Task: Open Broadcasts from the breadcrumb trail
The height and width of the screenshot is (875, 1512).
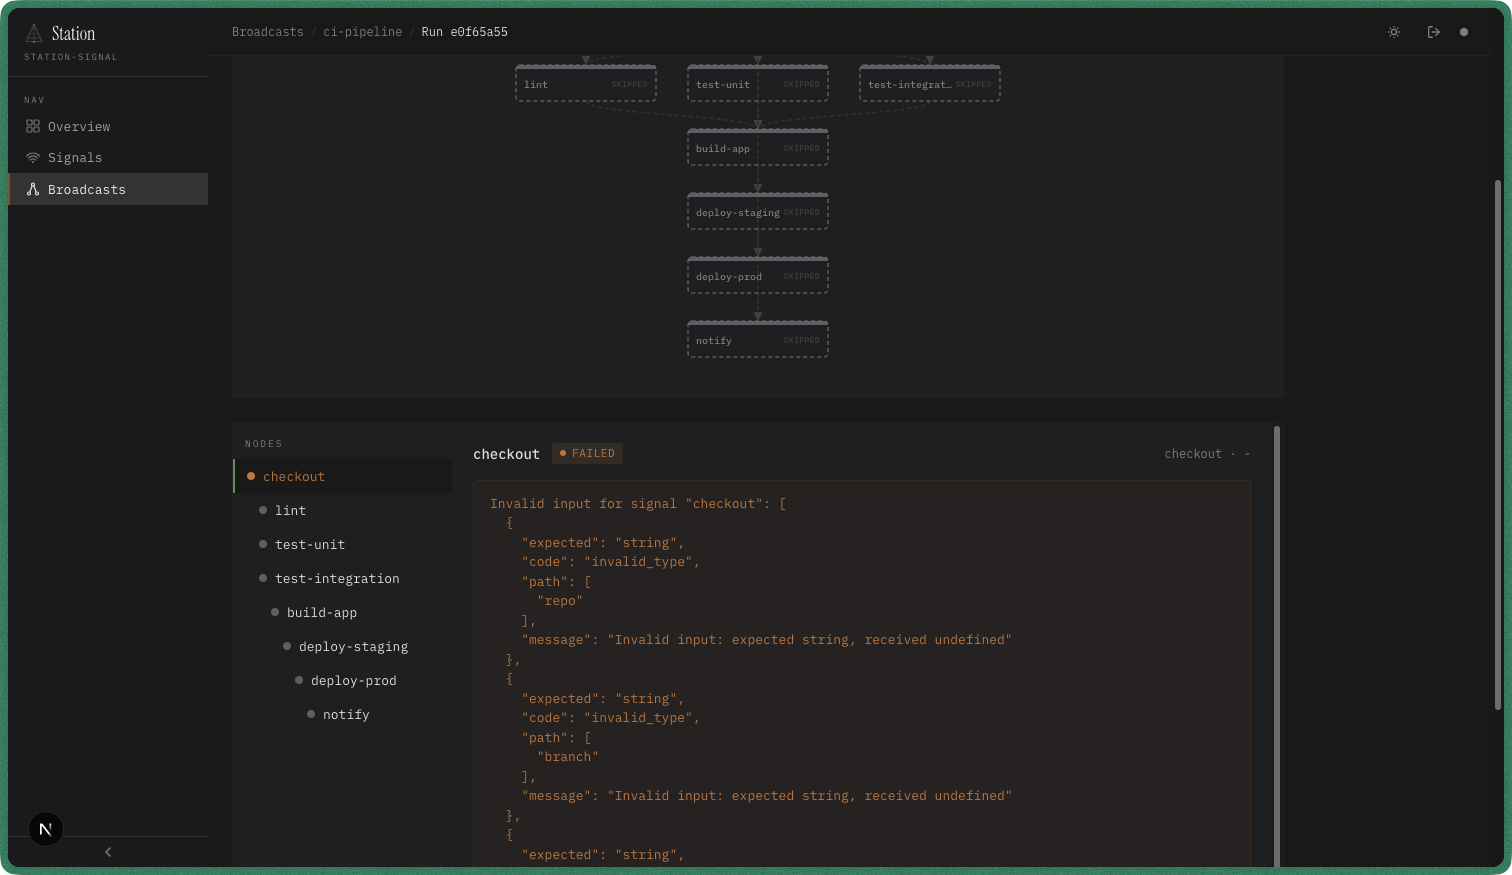Action: click(267, 31)
